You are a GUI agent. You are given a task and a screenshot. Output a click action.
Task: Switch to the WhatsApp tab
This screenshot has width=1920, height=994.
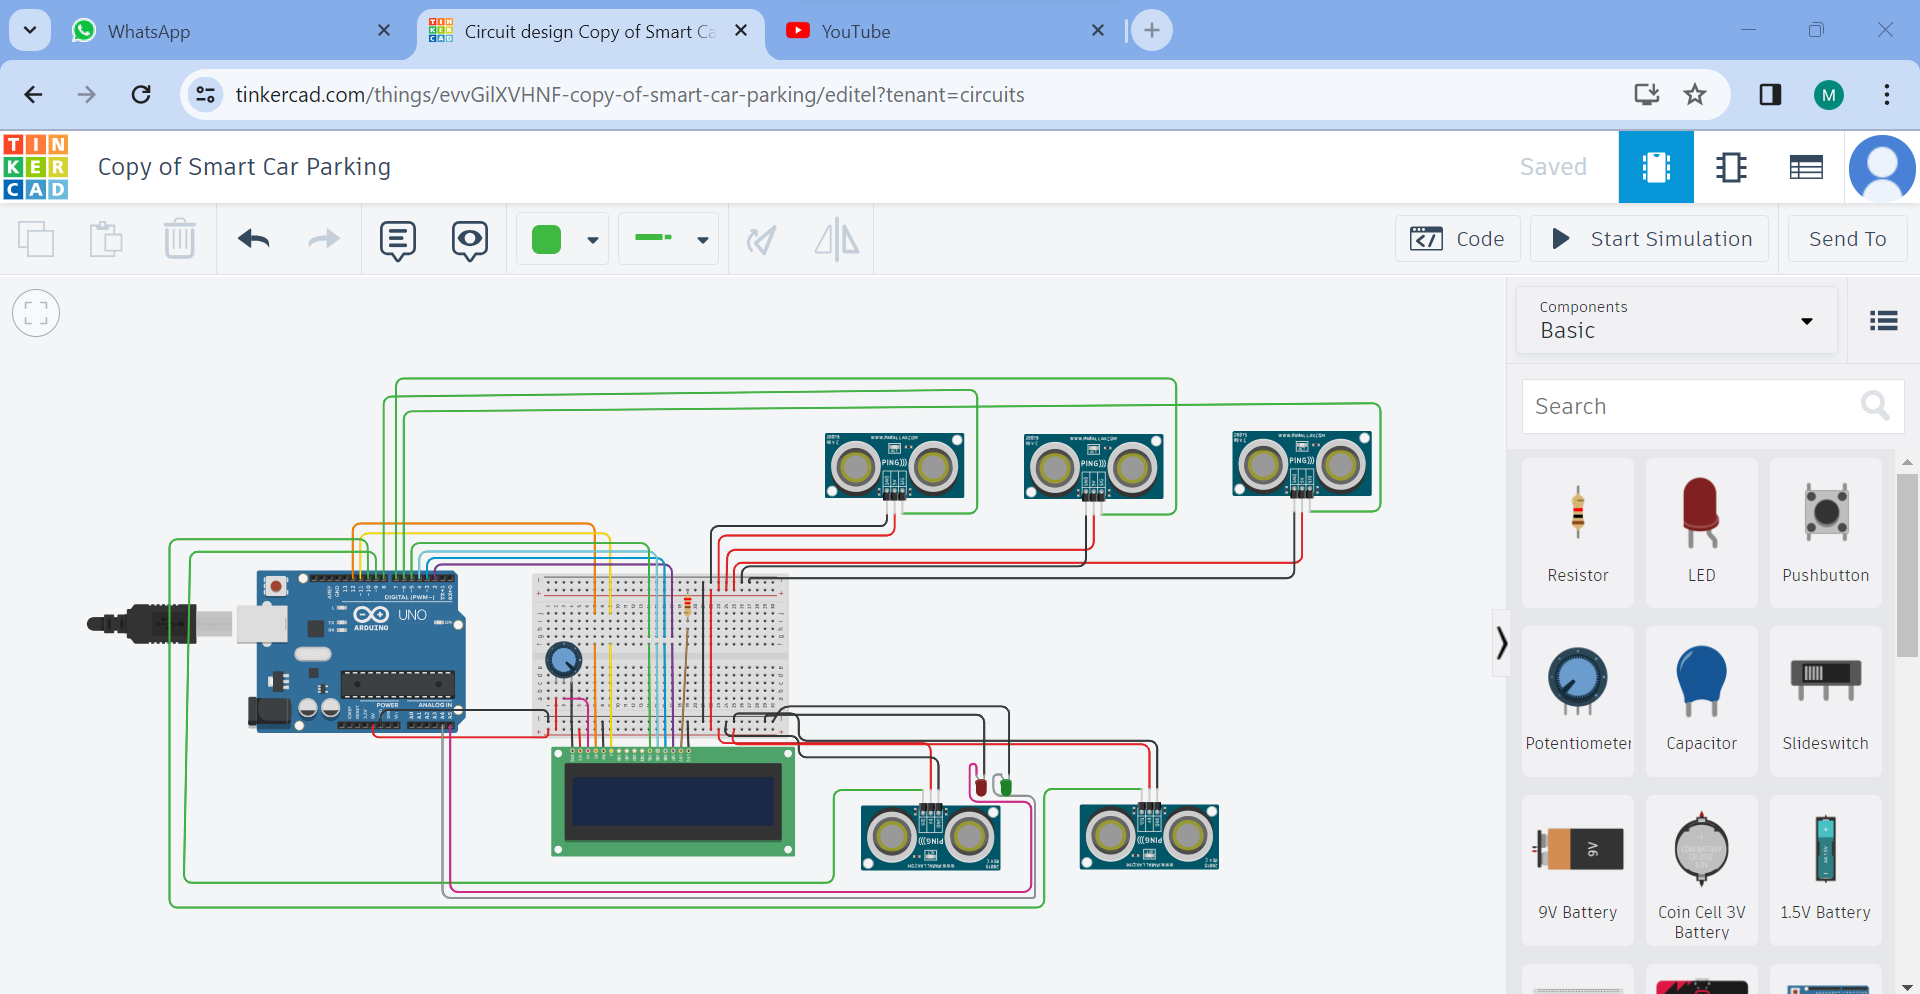[x=149, y=31]
